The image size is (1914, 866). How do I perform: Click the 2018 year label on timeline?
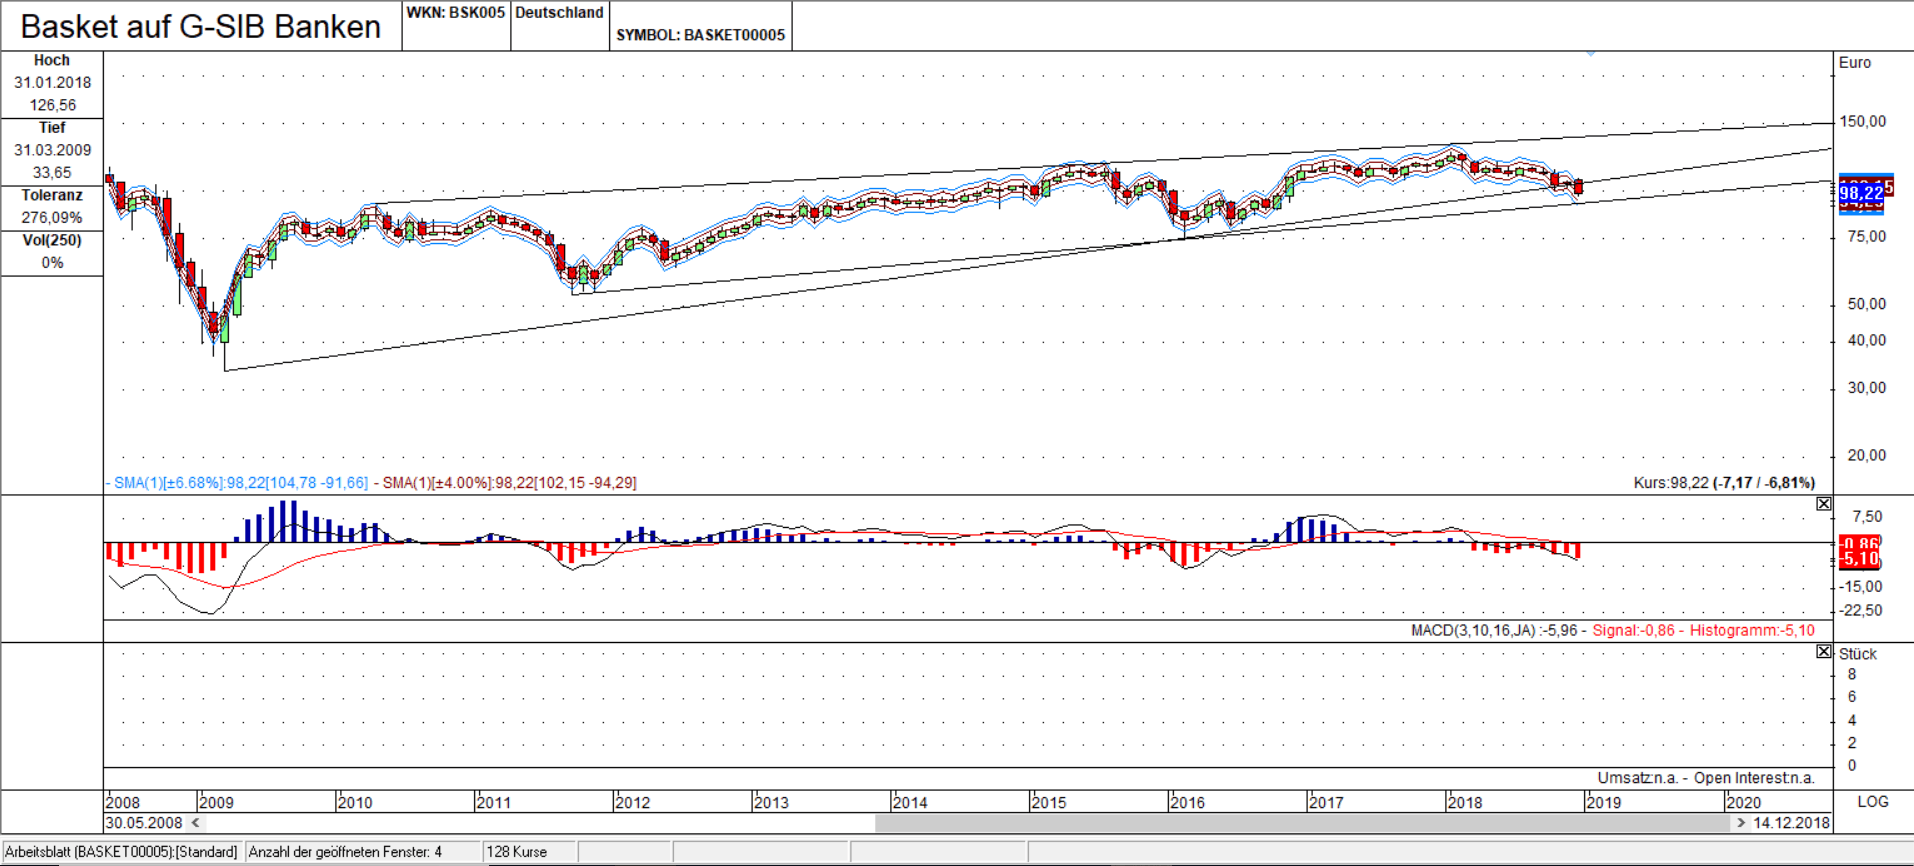click(1465, 802)
